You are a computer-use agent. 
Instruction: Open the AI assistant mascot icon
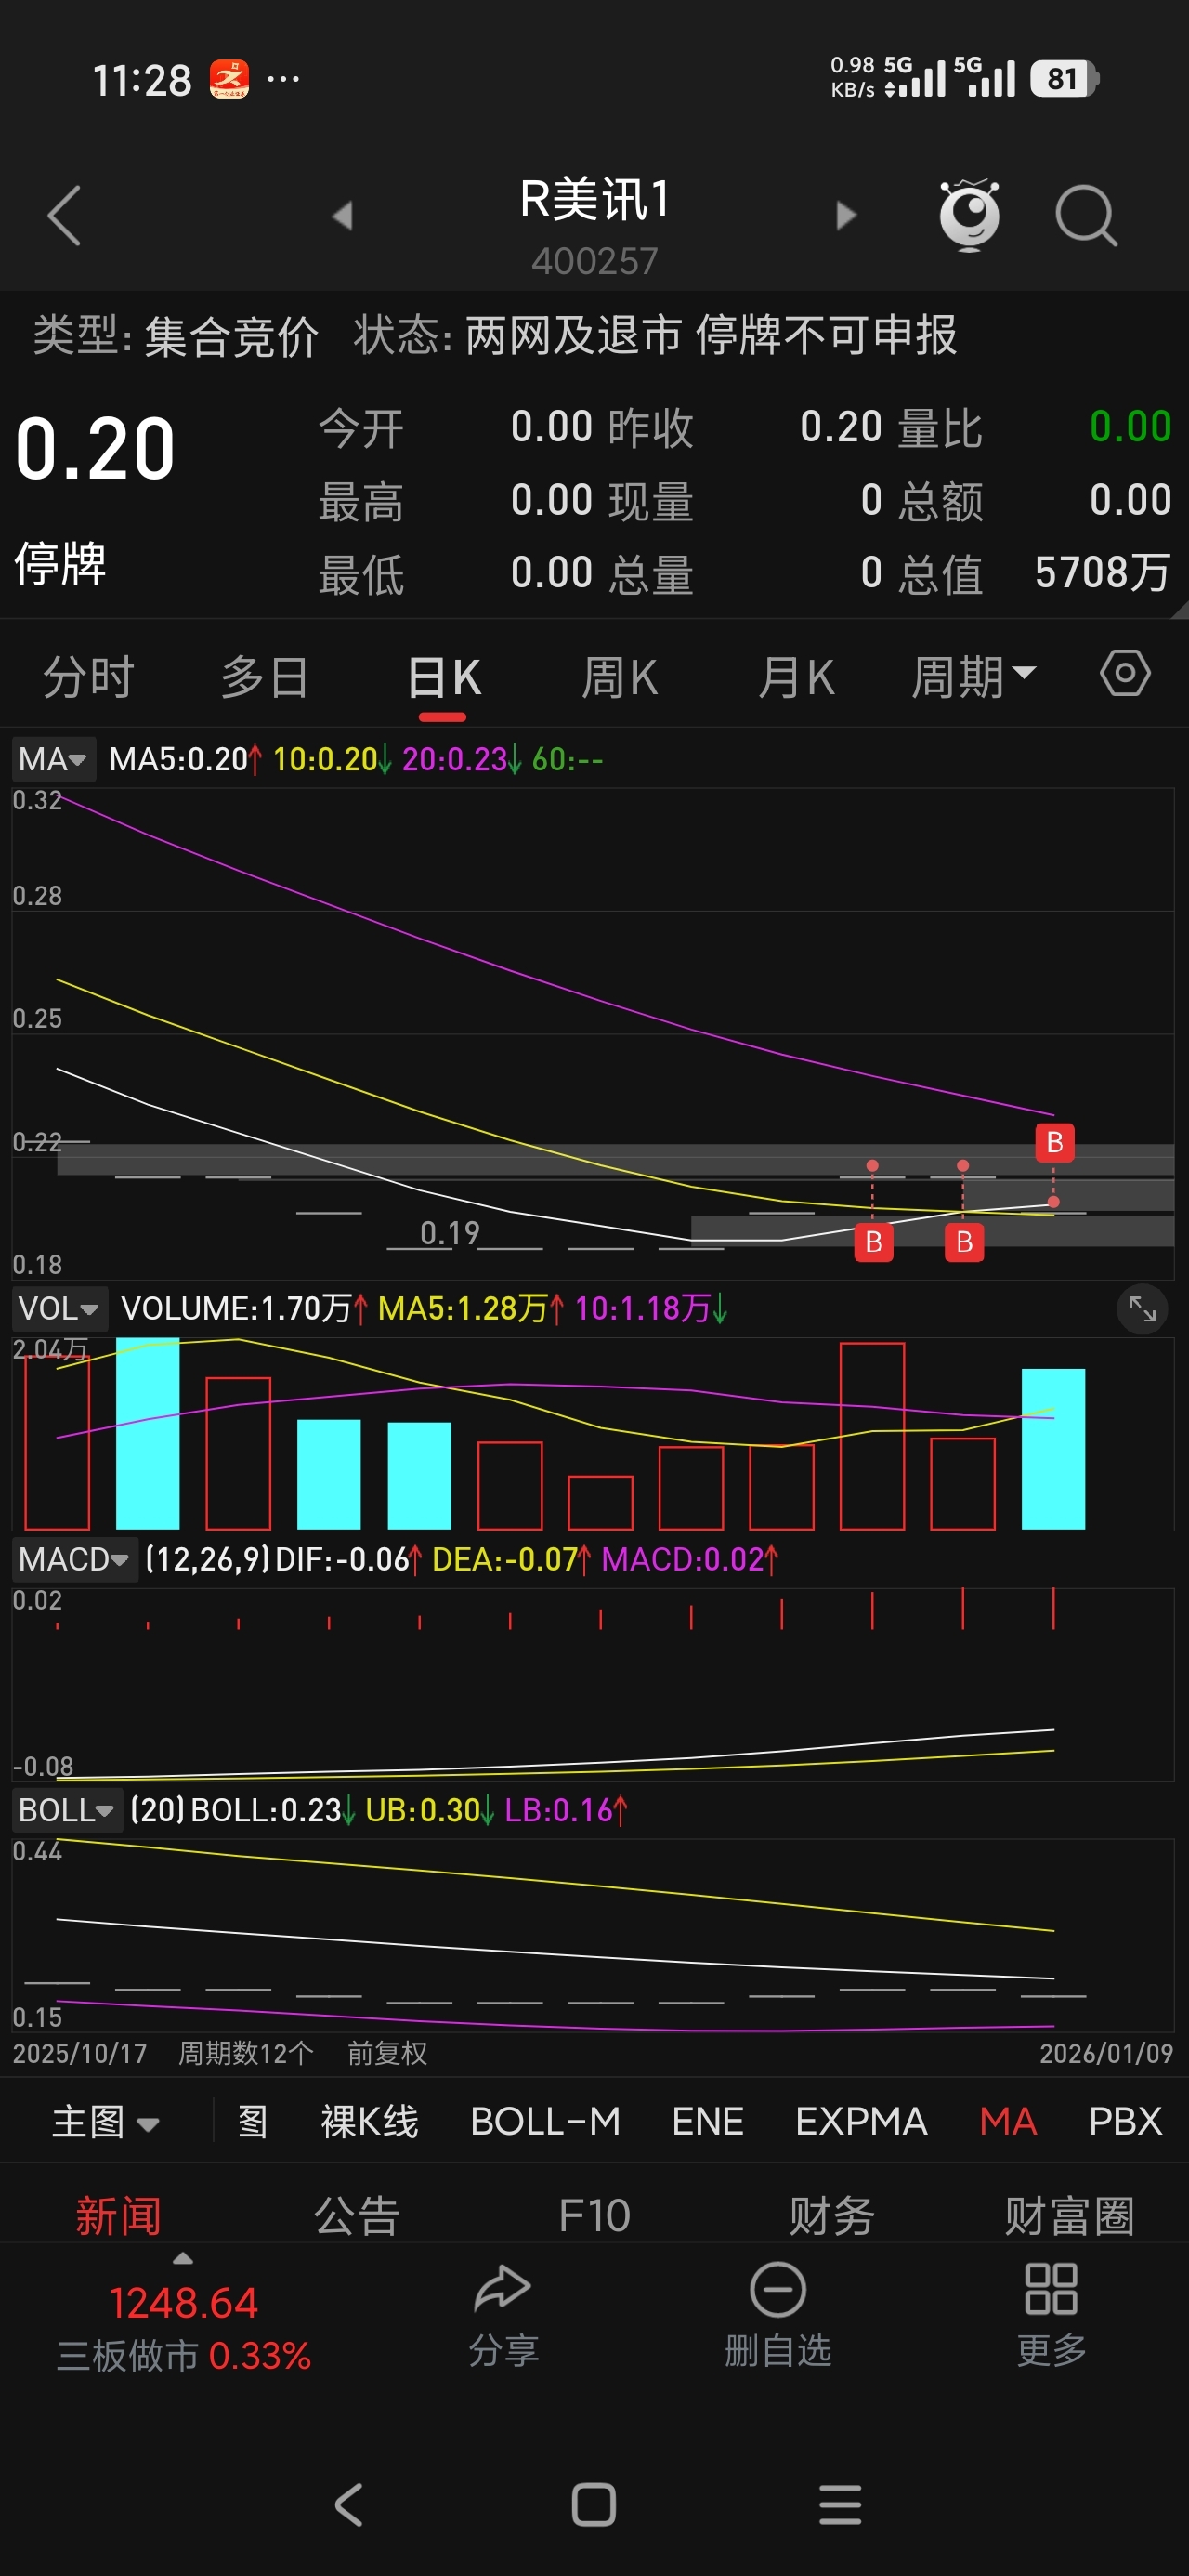pyautogui.click(x=969, y=214)
